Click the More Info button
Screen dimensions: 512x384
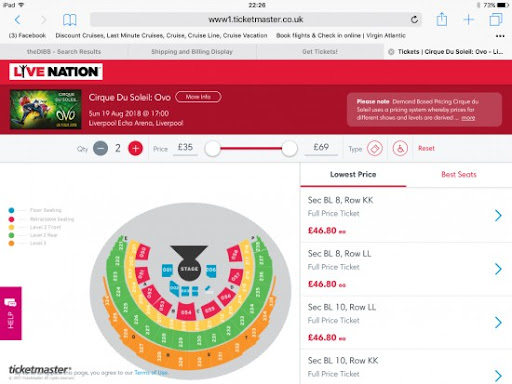point(198,97)
